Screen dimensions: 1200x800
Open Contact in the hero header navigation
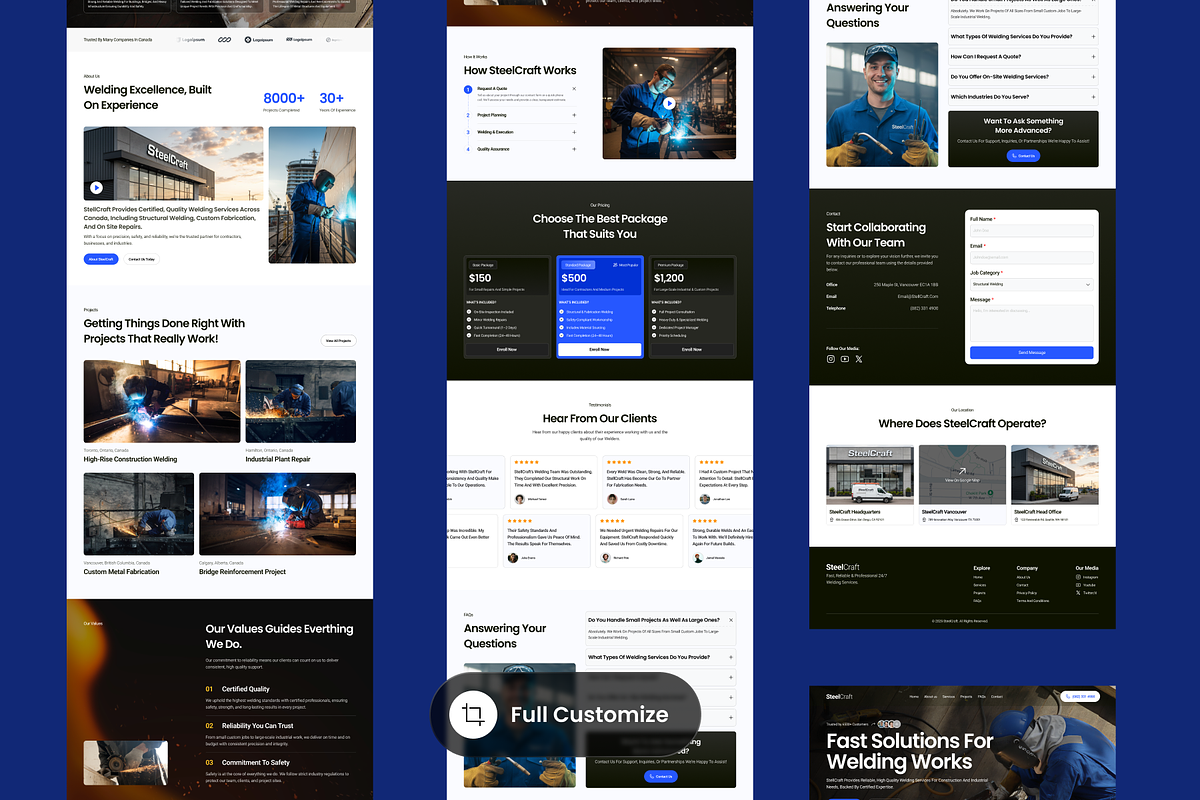[x=998, y=696]
